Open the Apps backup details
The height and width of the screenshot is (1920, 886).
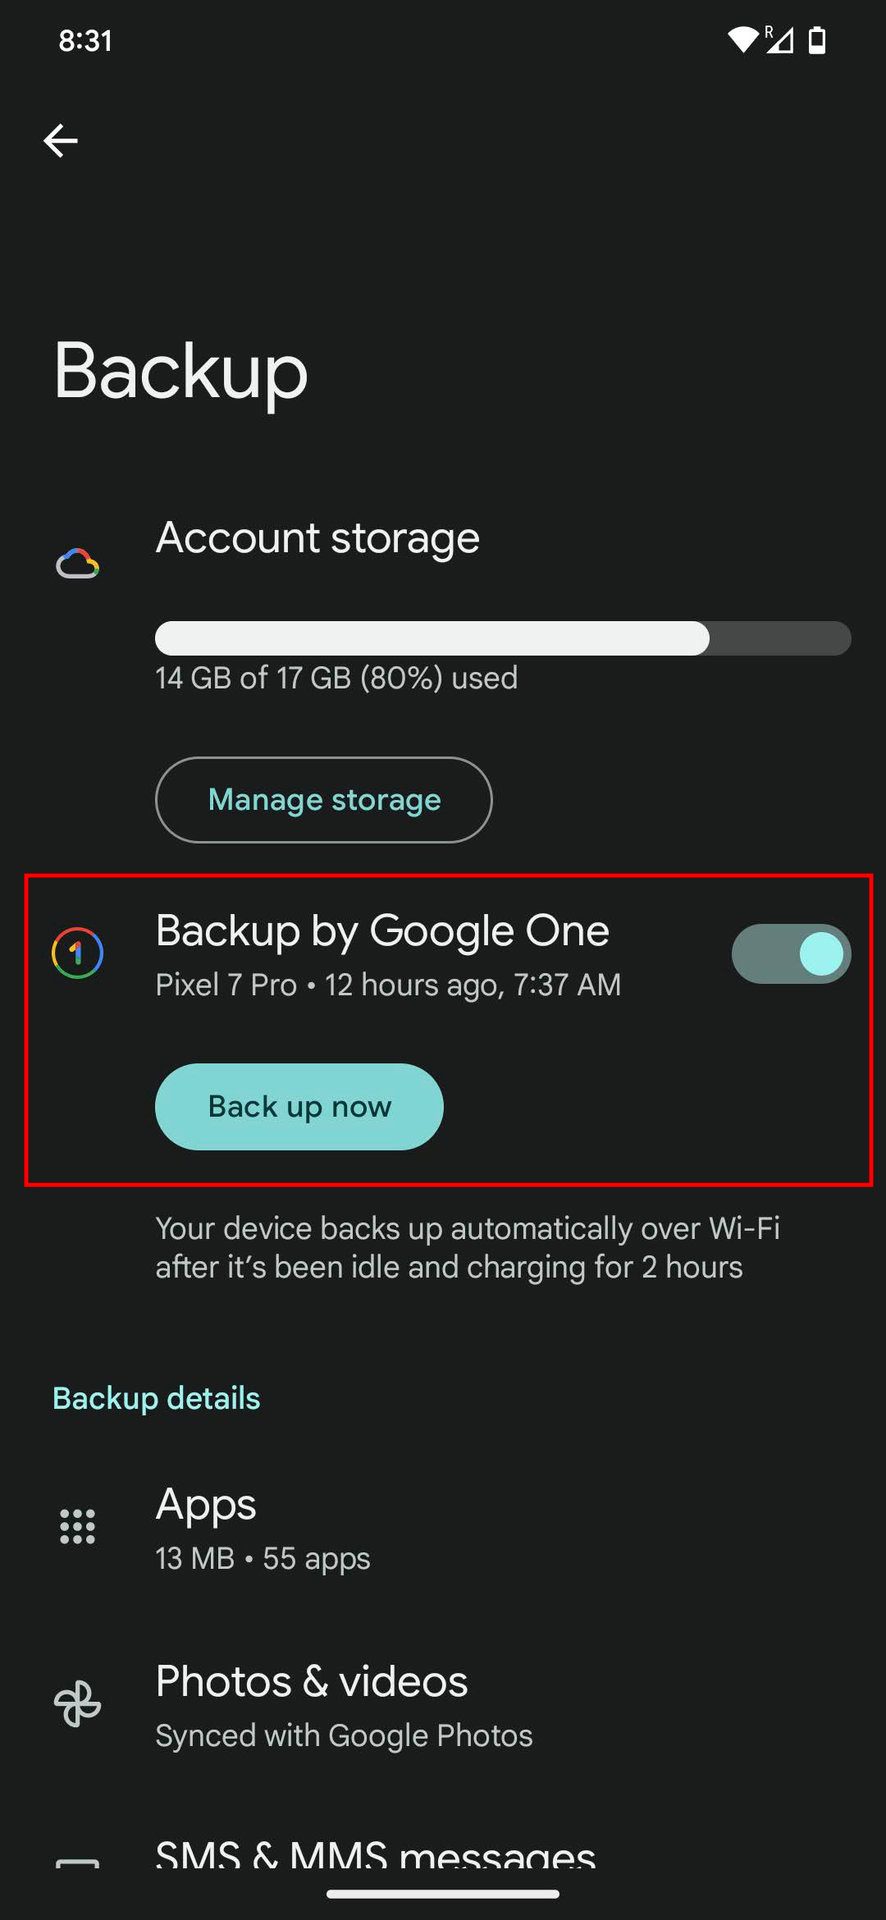click(263, 1528)
